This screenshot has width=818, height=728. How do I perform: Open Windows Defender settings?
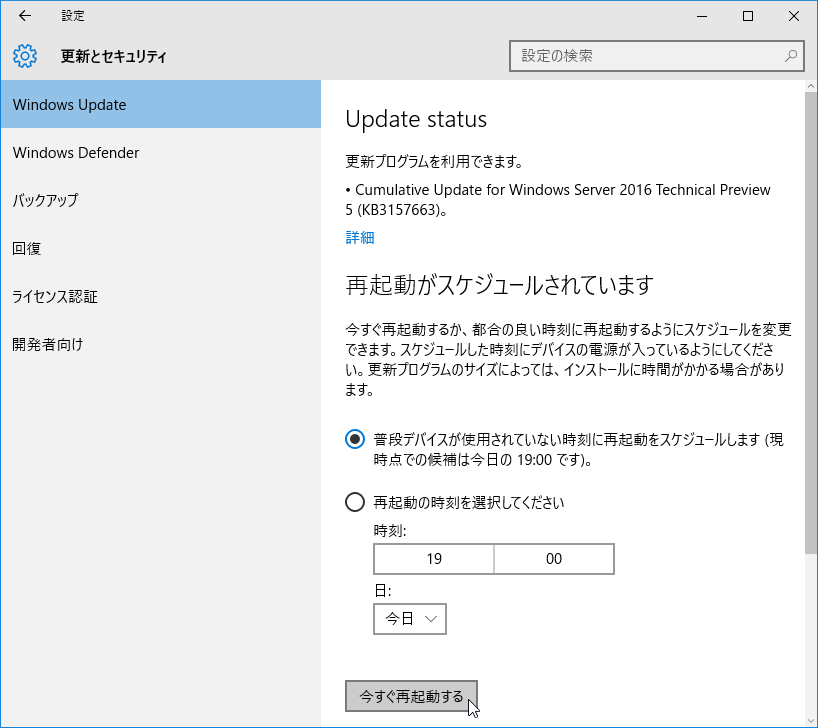161,152
